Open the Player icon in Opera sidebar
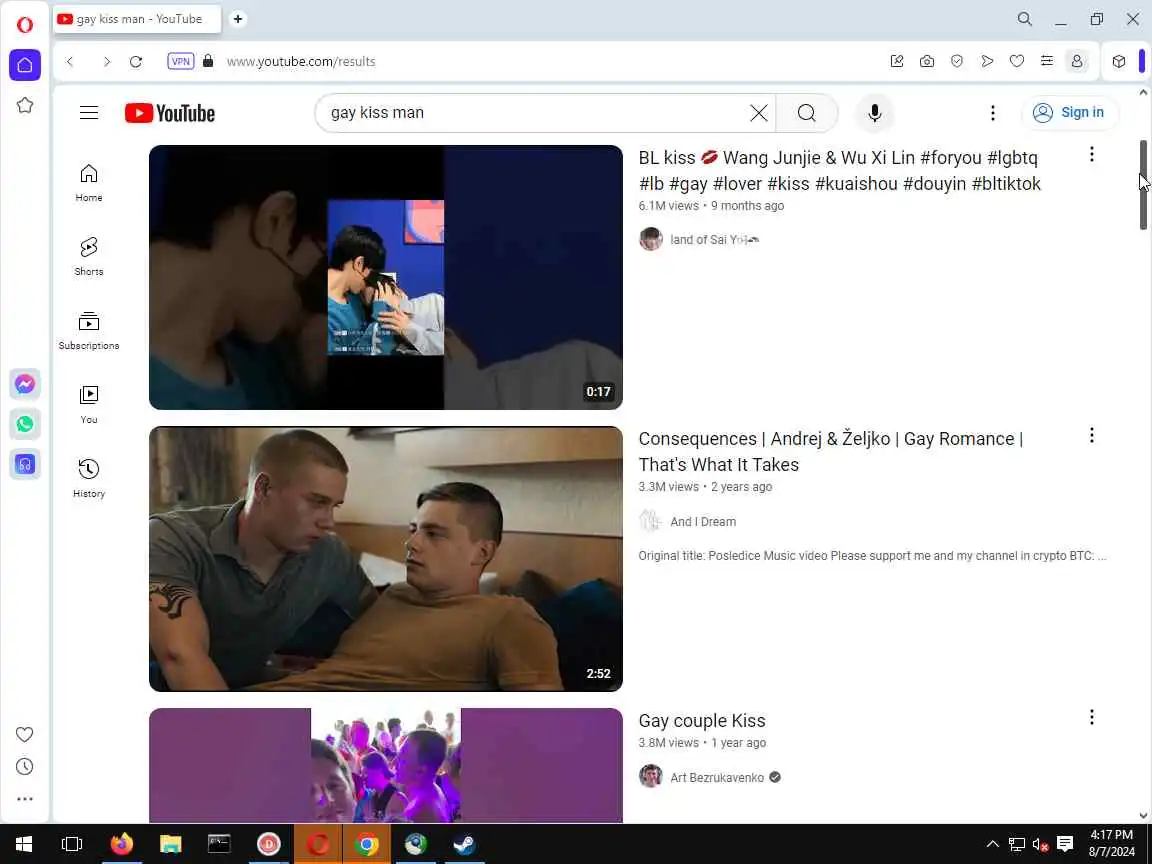The width and height of the screenshot is (1152, 864). point(24,464)
